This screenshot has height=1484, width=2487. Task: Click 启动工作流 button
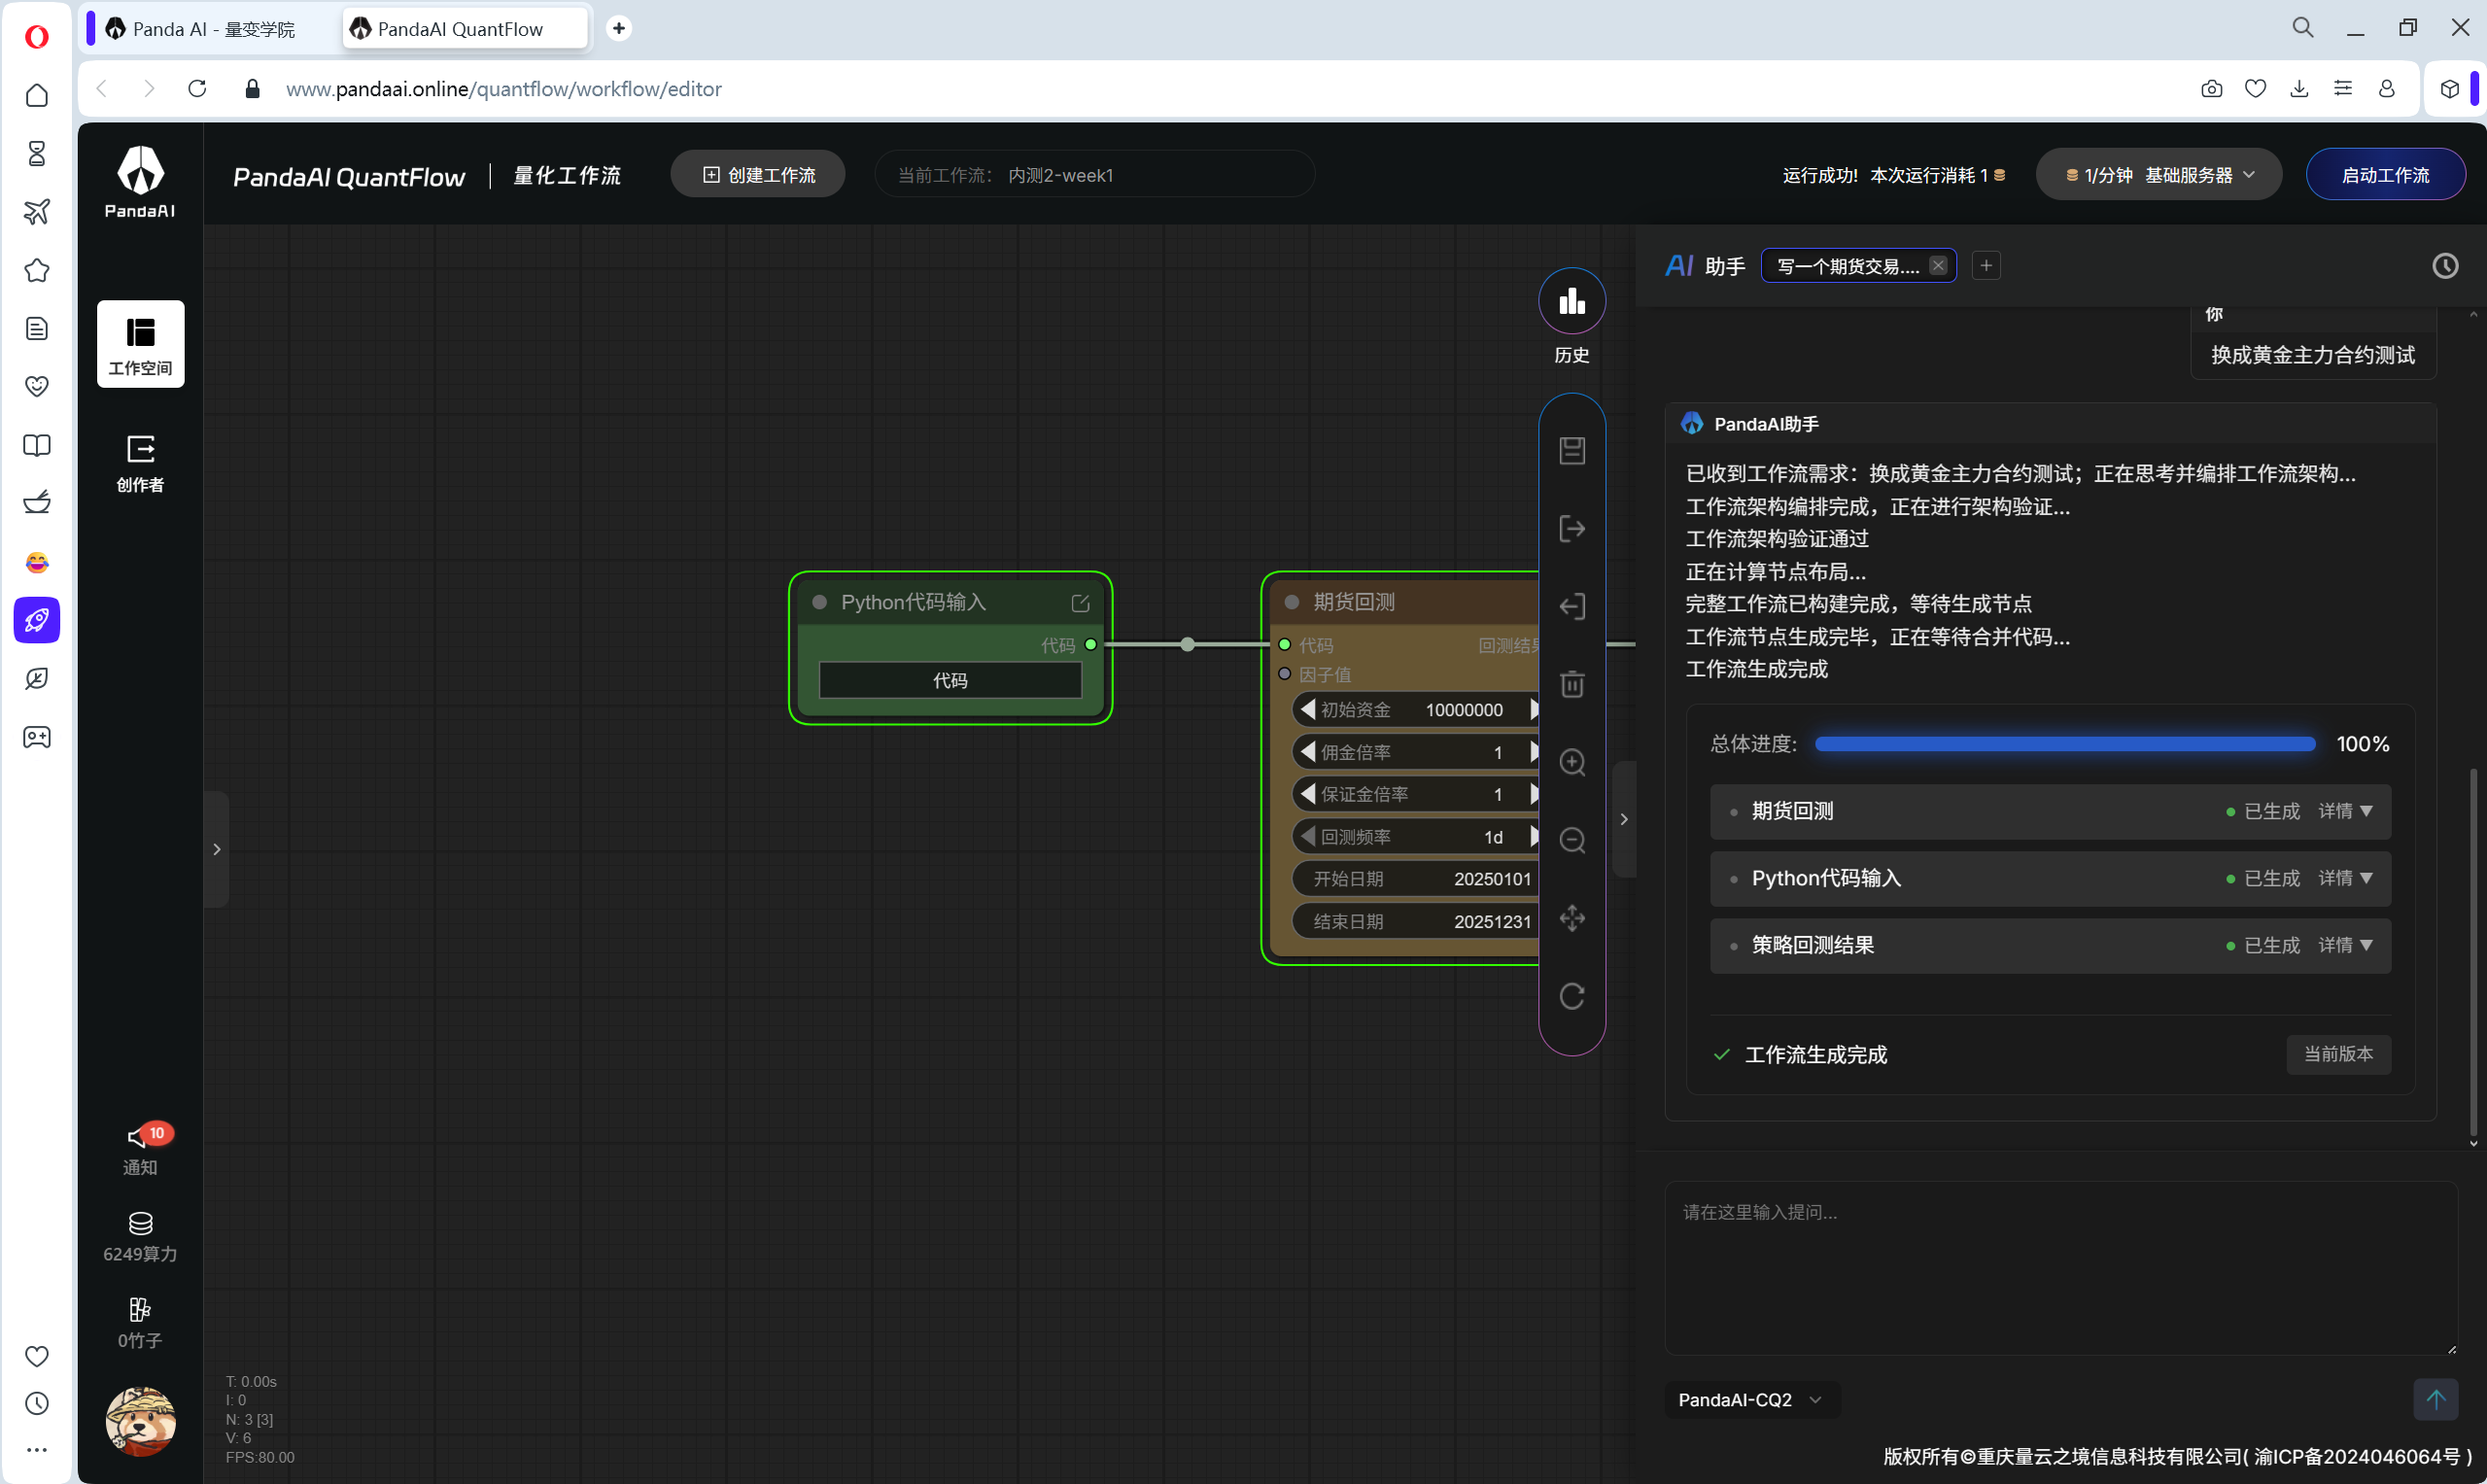[2384, 175]
